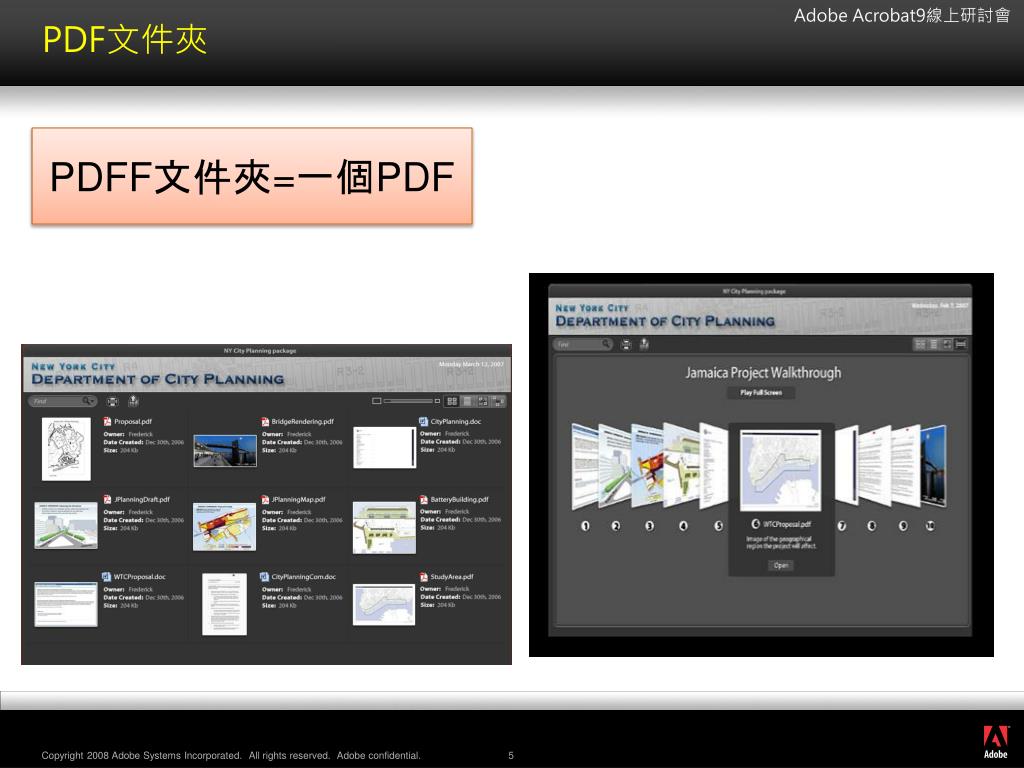Open the BatteryBuilding.pdf thumbnail
Viewport: 1024px width, 768px height.
(x=384, y=528)
